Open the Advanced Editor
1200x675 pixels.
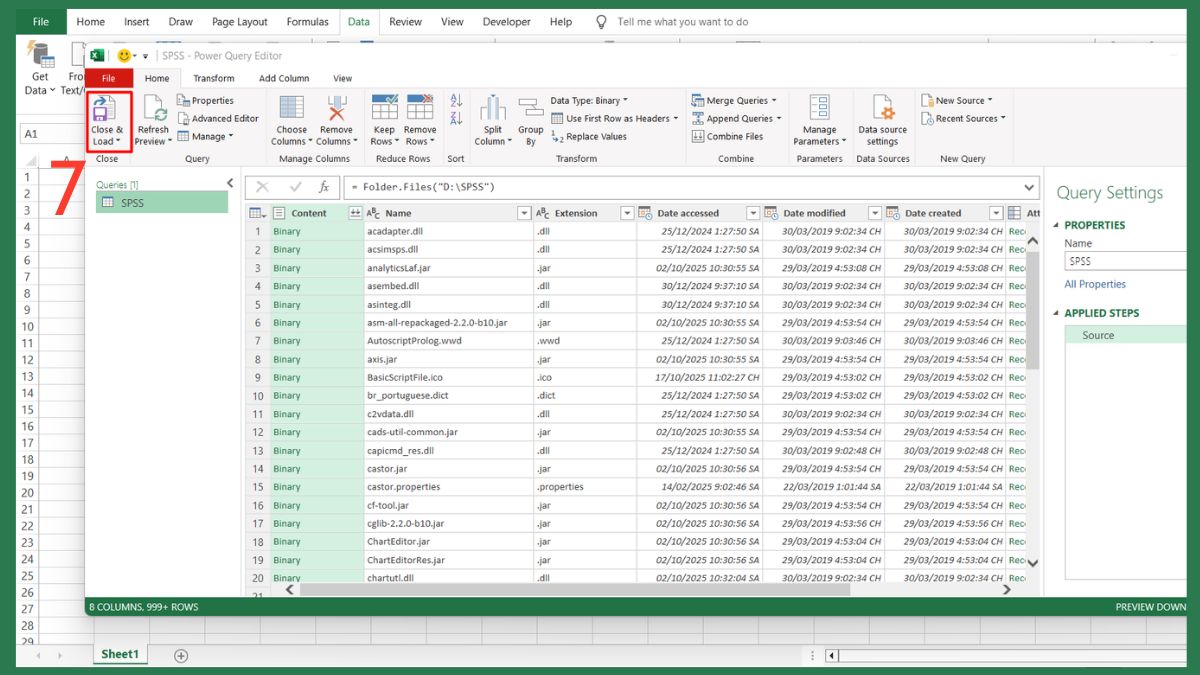(x=218, y=118)
